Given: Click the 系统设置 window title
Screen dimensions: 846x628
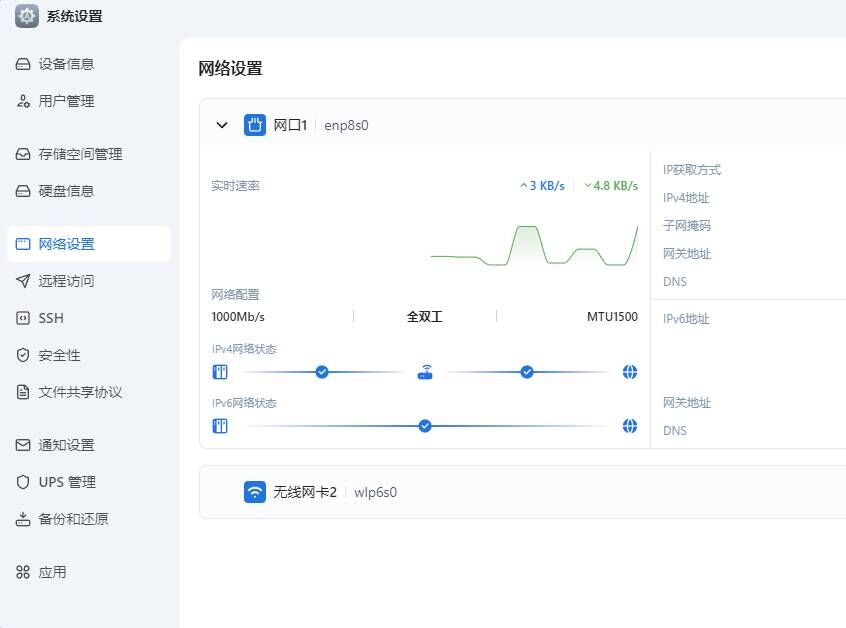Looking at the screenshot, I should 74,16.
